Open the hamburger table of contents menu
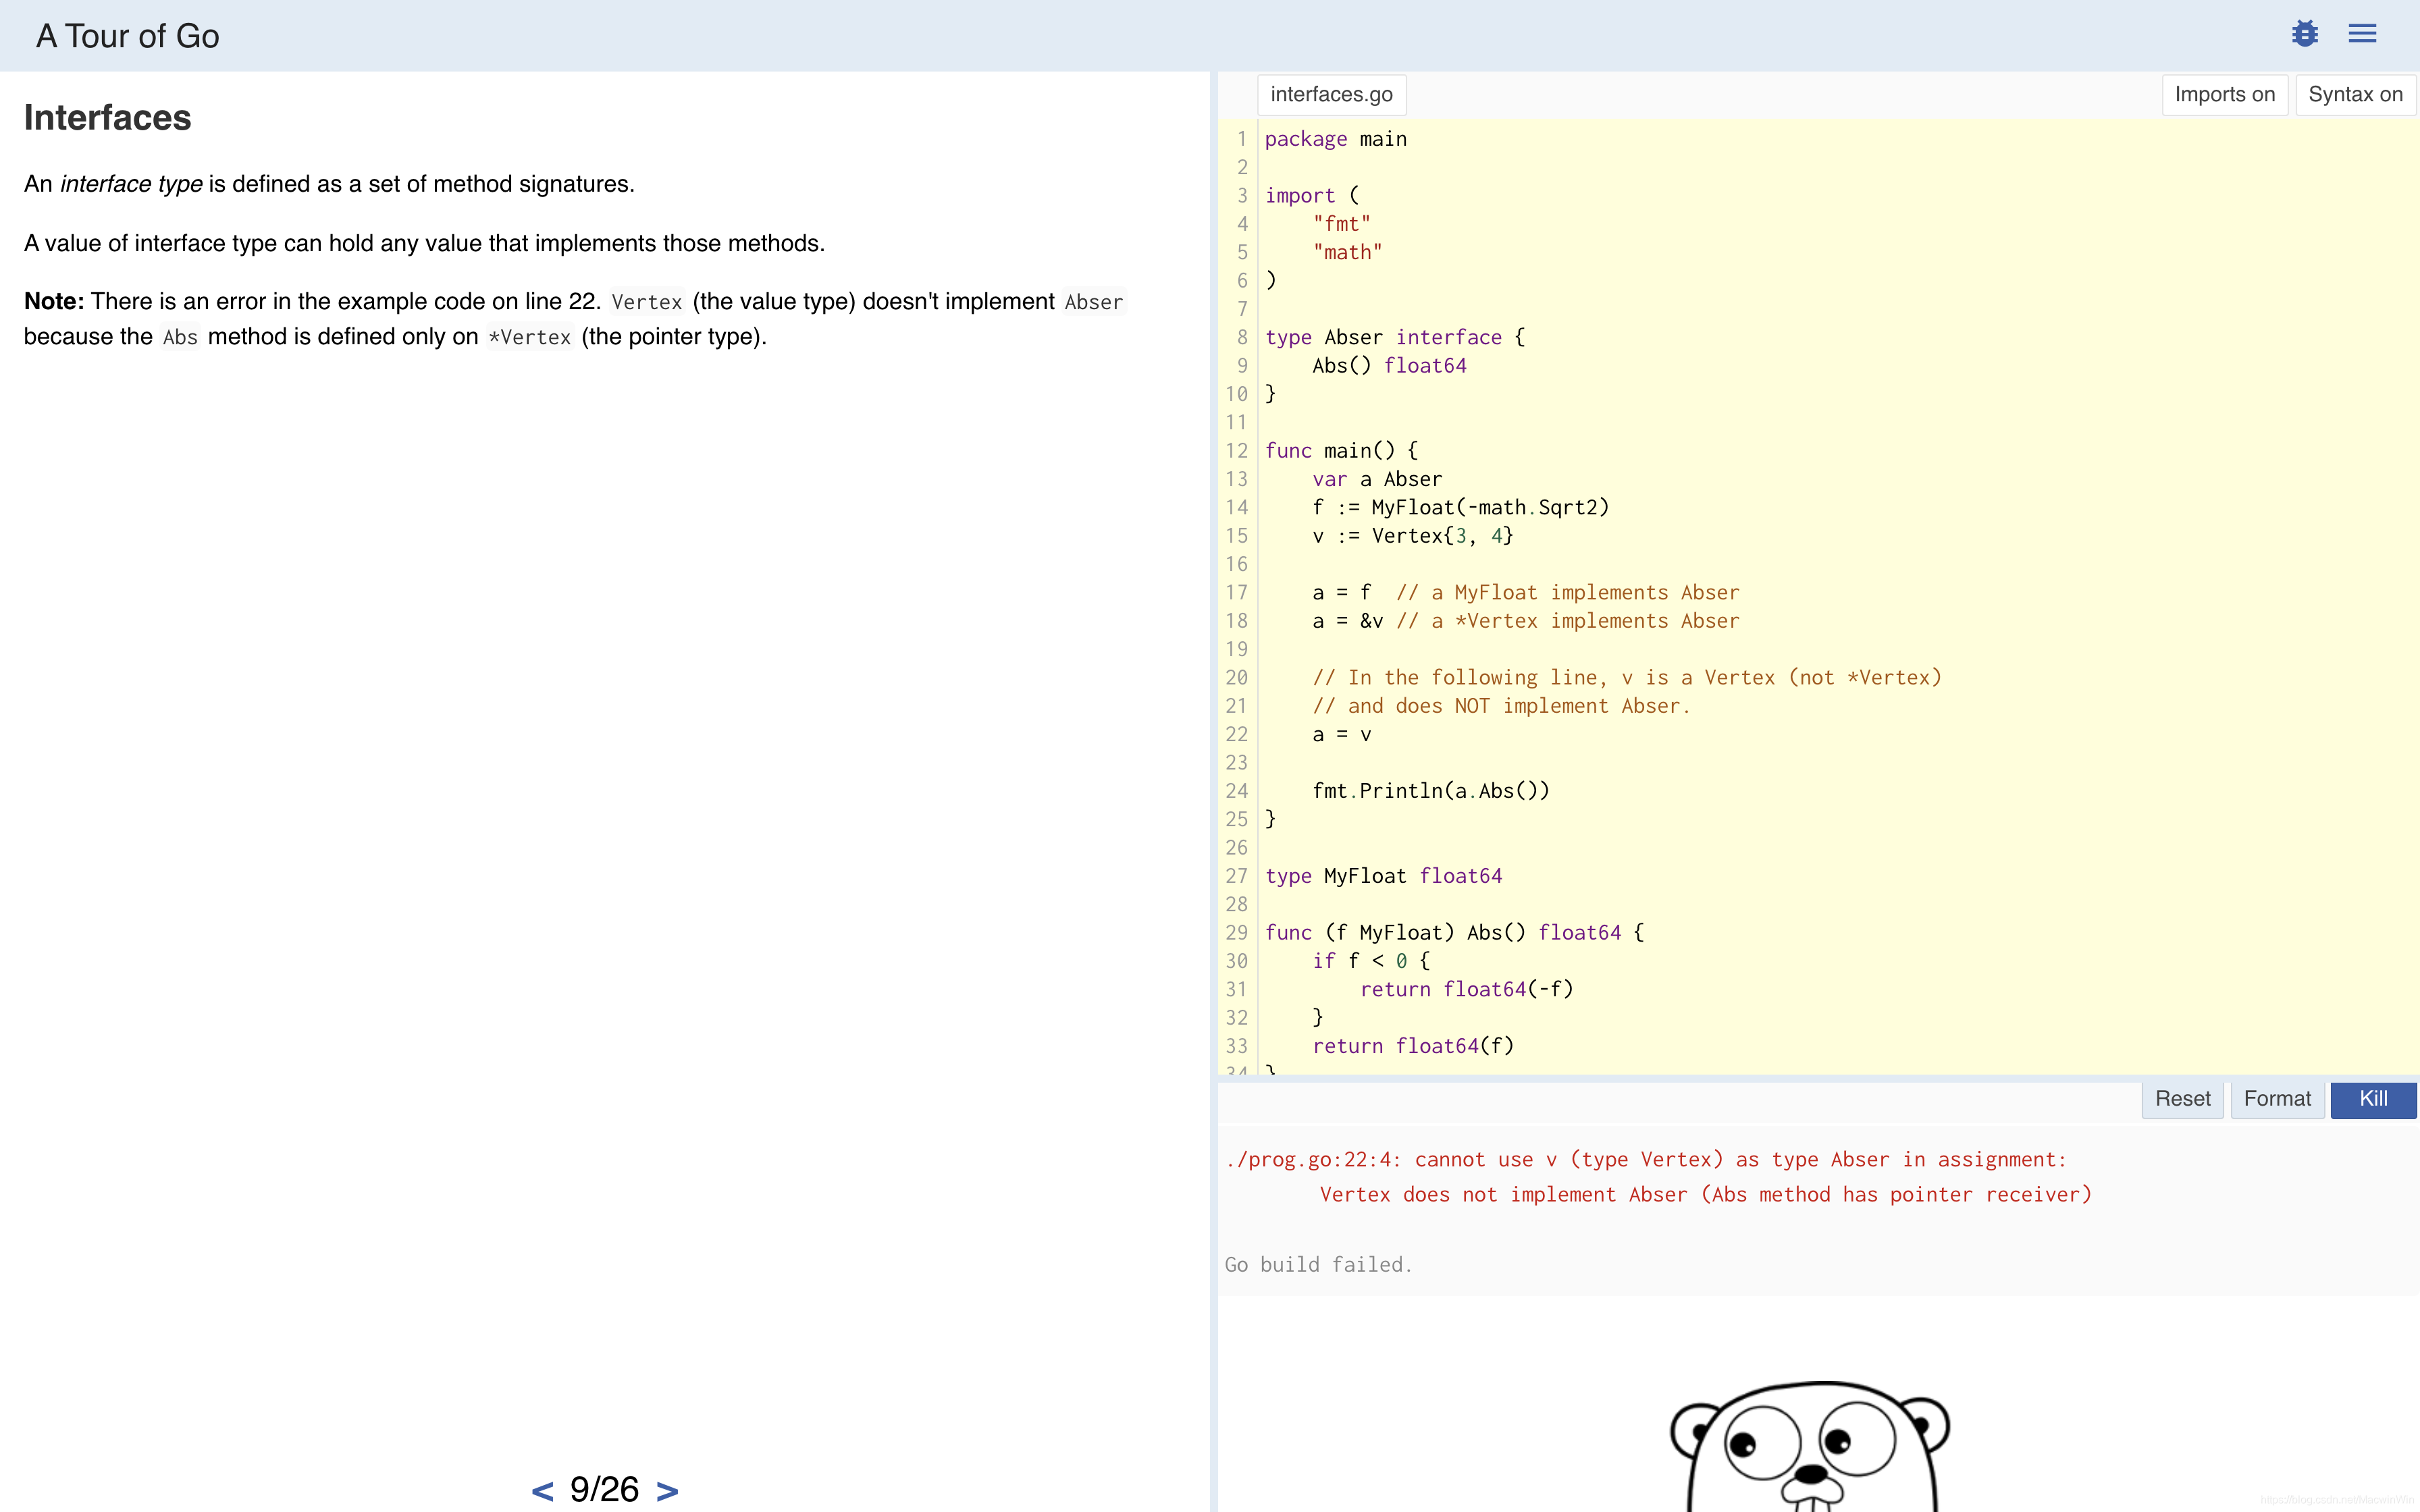2420x1512 pixels. coord(2362,34)
